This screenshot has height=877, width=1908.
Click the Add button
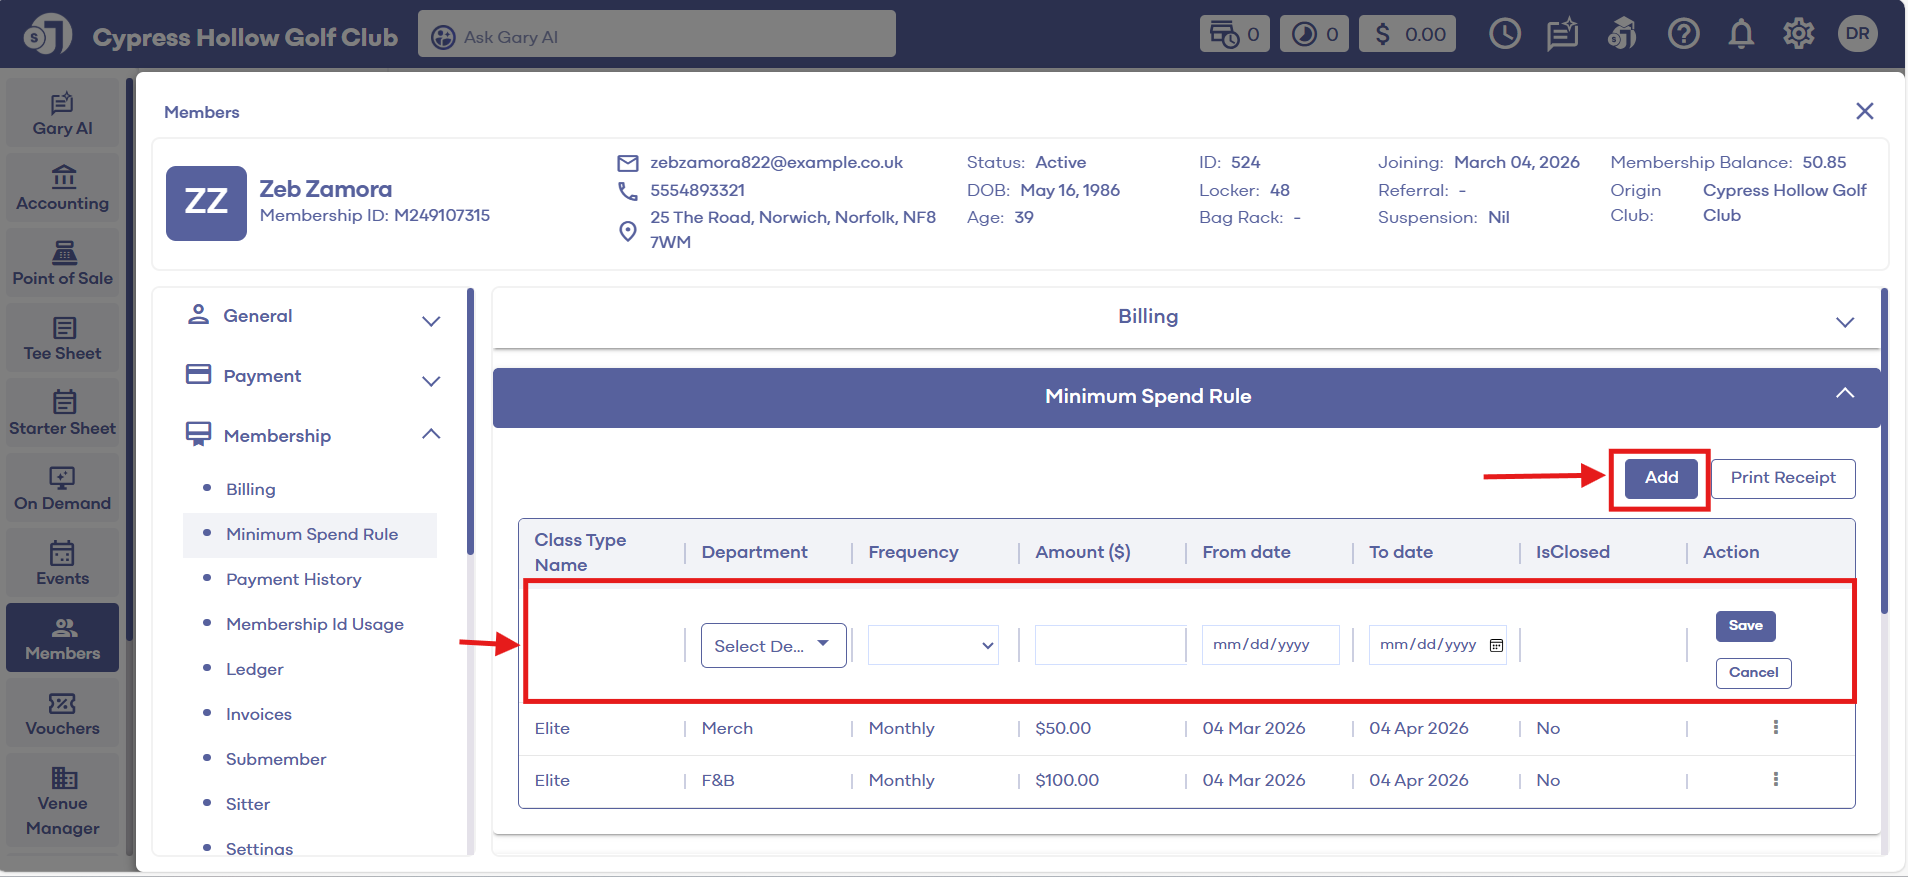click(1661, 478)
